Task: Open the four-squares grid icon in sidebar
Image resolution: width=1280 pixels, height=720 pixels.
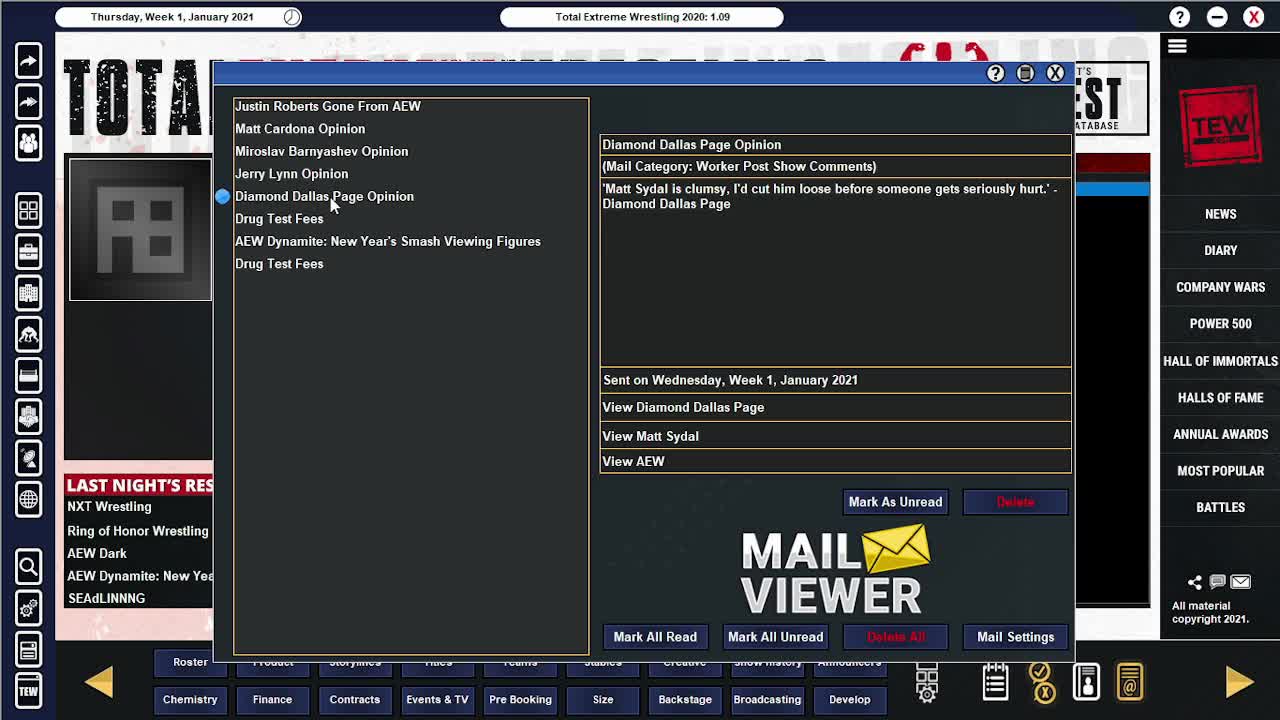Action: pos(28,211)
